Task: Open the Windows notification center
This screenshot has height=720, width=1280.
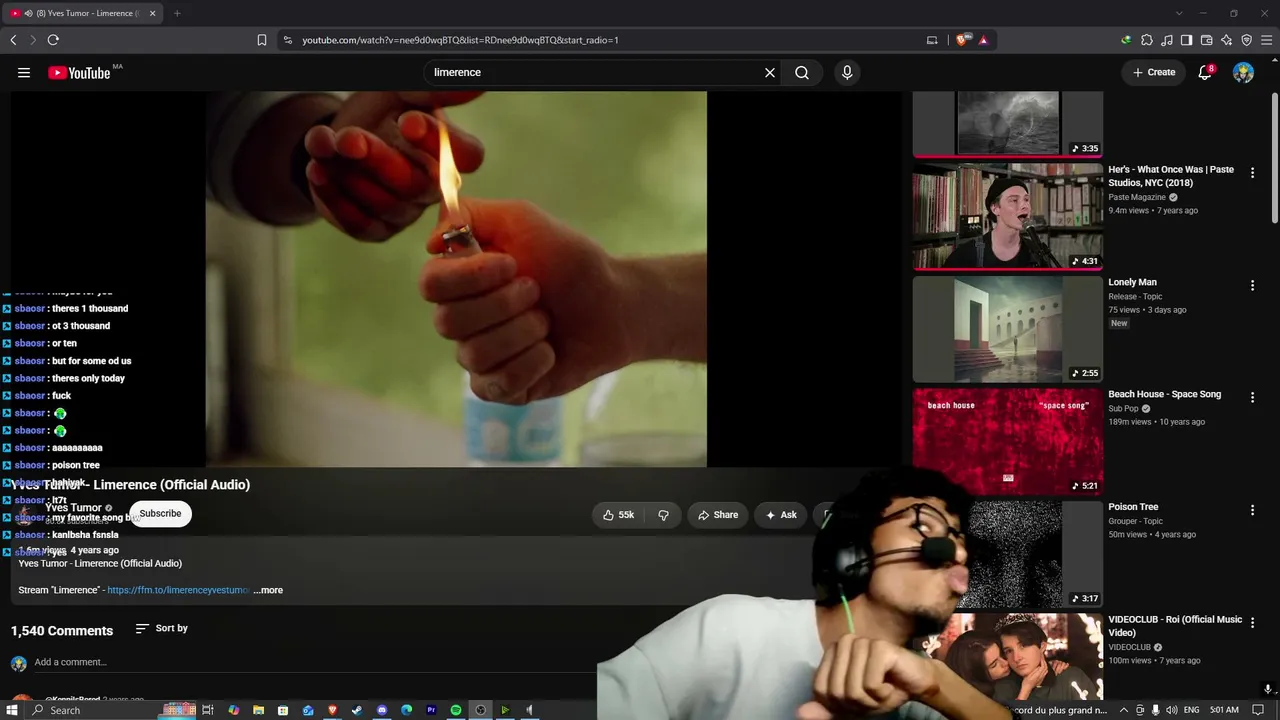Action: (1258, 710)
